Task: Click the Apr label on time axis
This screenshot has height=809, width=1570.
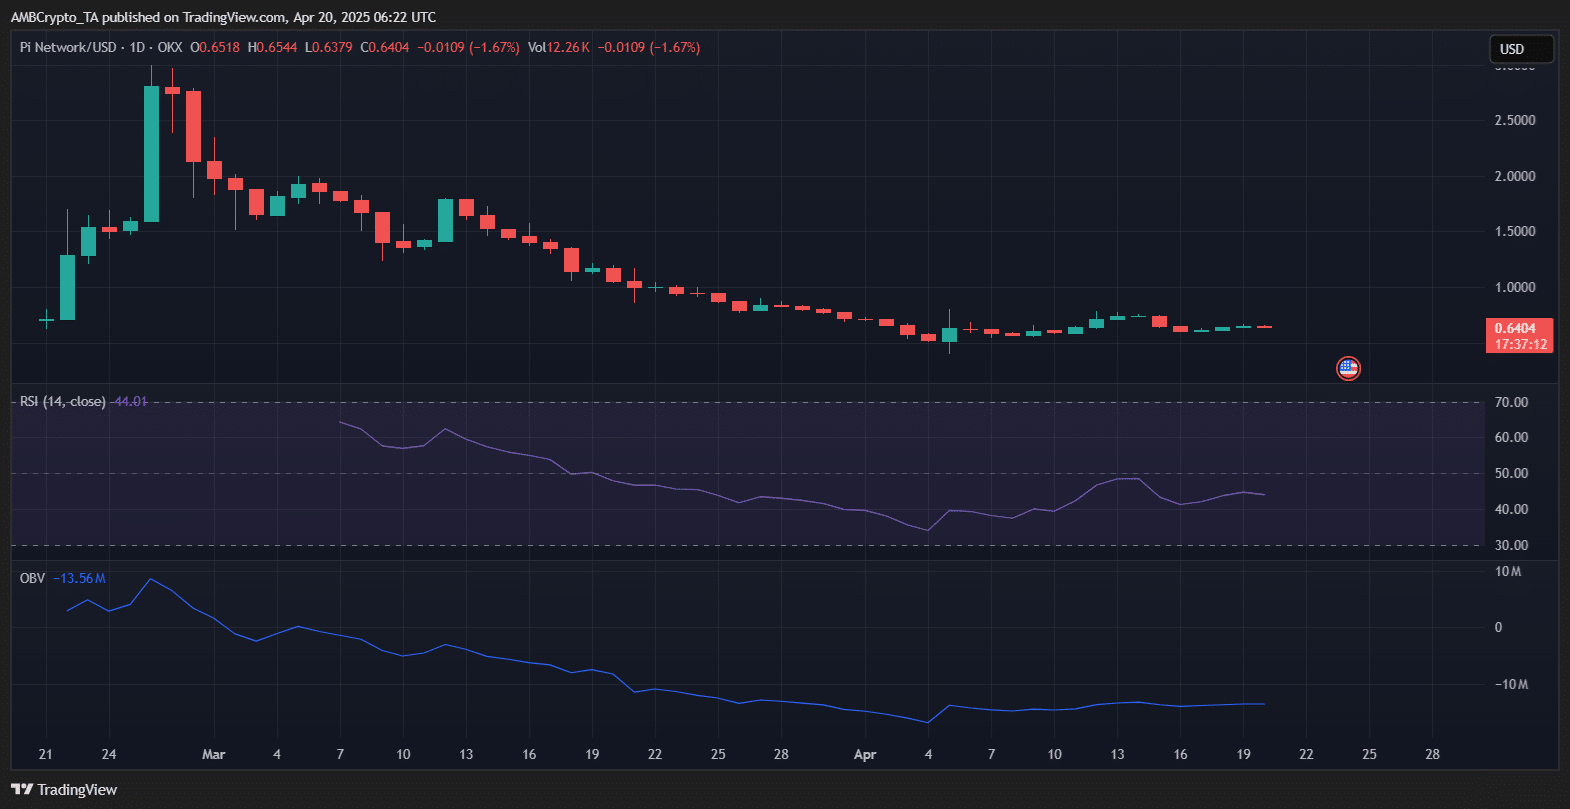Action: (865, 754)
